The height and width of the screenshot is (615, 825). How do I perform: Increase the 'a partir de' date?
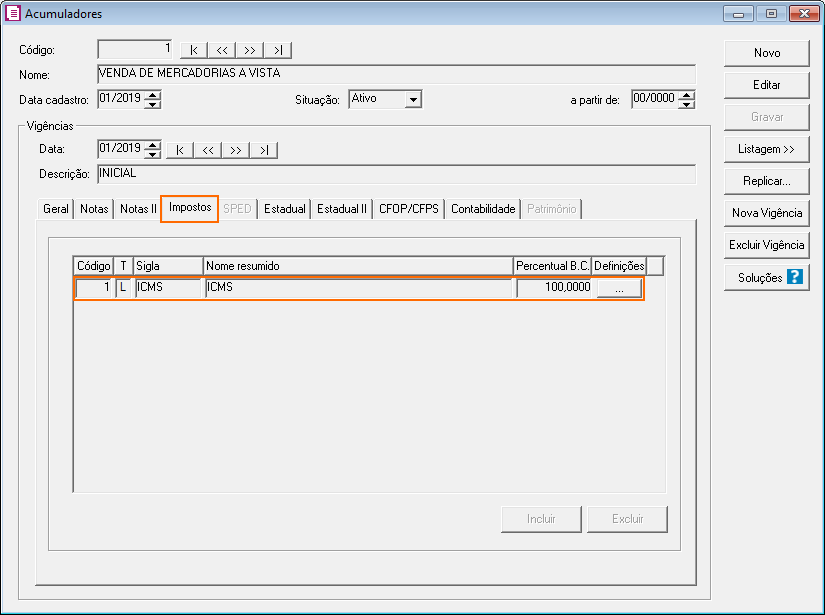(x=687, y=95)
